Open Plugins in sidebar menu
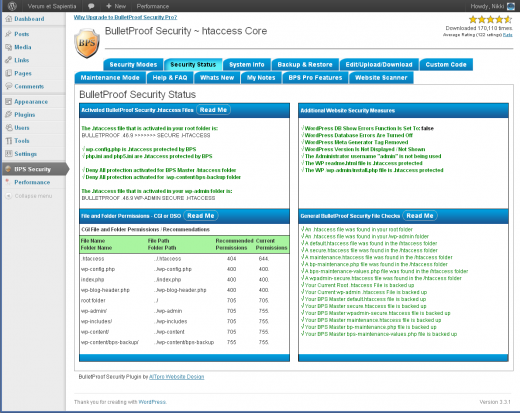The height and width of the screenshot is (413, 520). tap(25, 115)
